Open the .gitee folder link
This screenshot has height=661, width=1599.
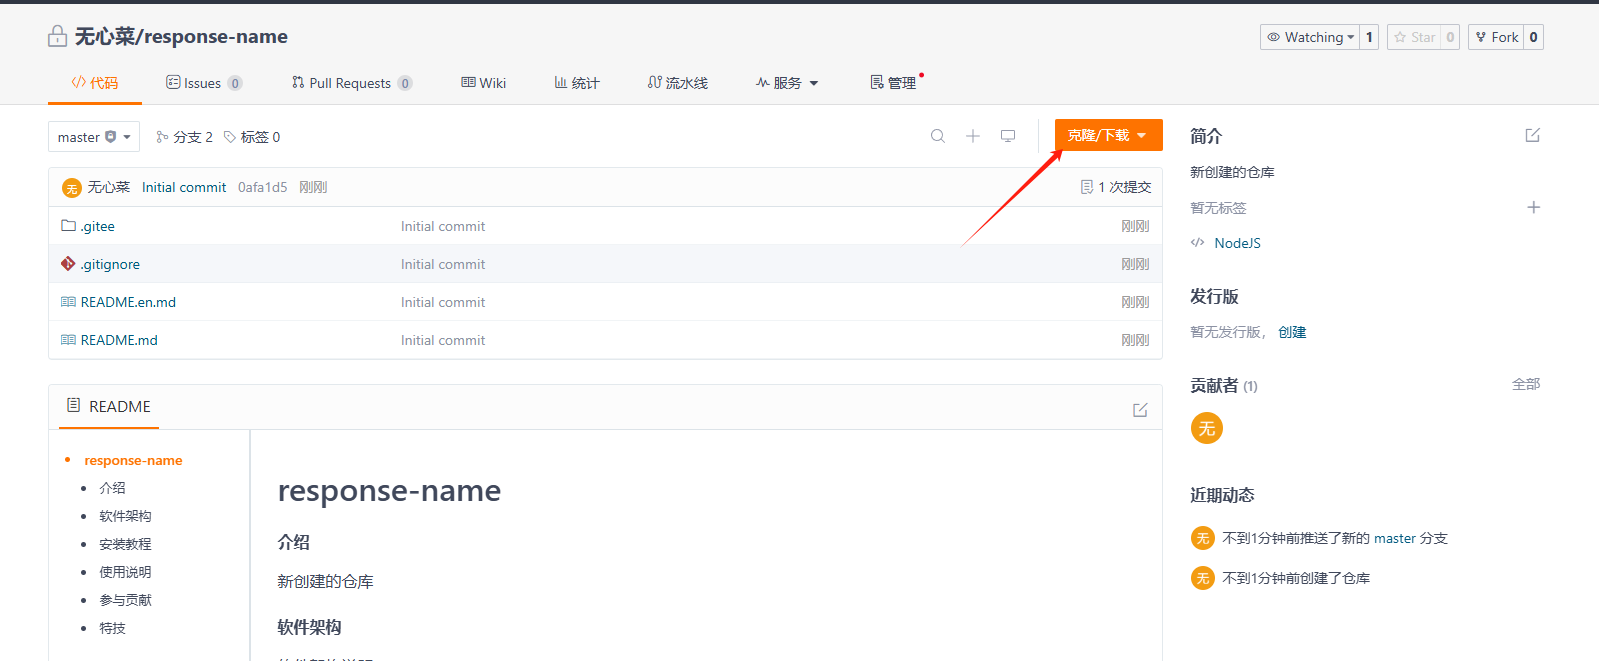pos(98,226)
